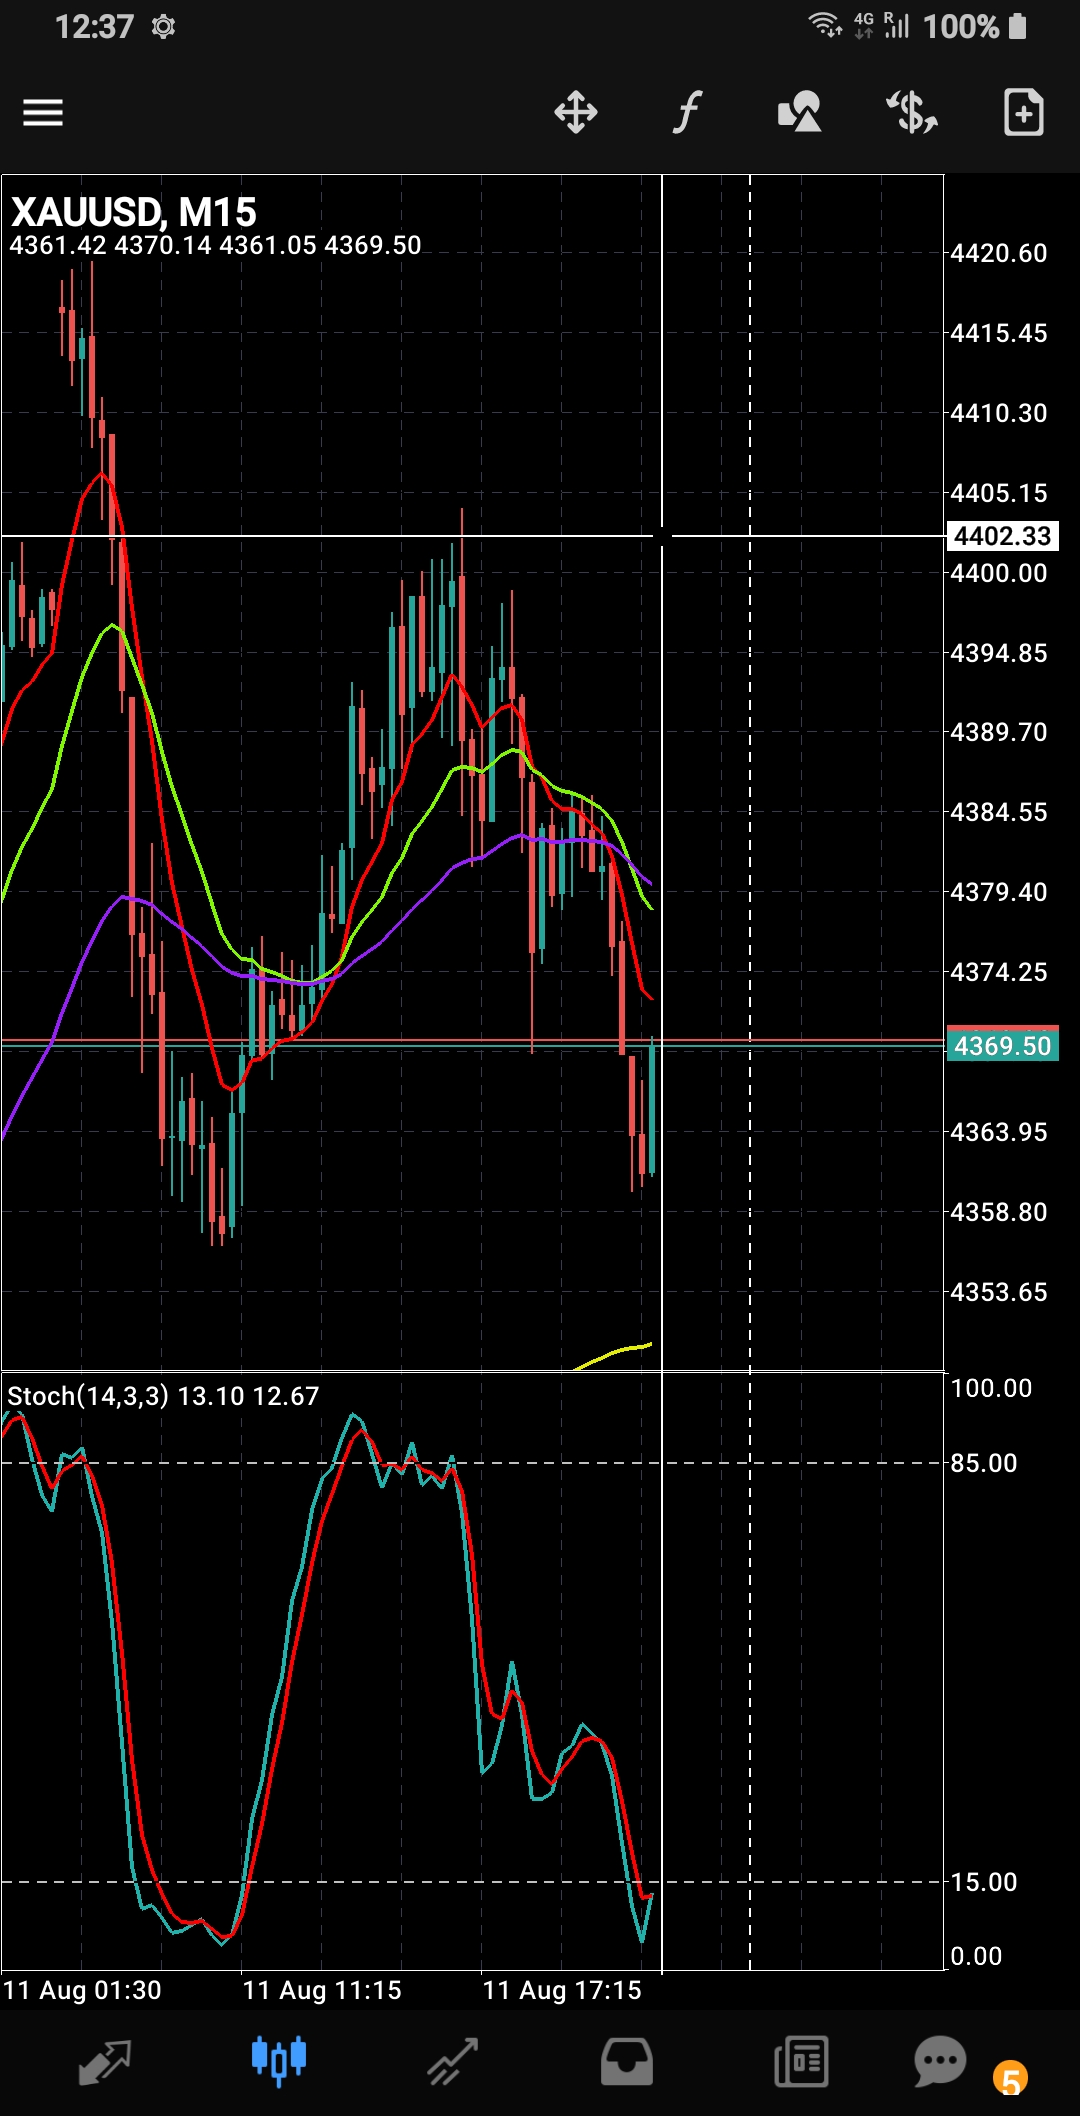
Task: Open the Trade tab trend icon
Action: 453,2062
